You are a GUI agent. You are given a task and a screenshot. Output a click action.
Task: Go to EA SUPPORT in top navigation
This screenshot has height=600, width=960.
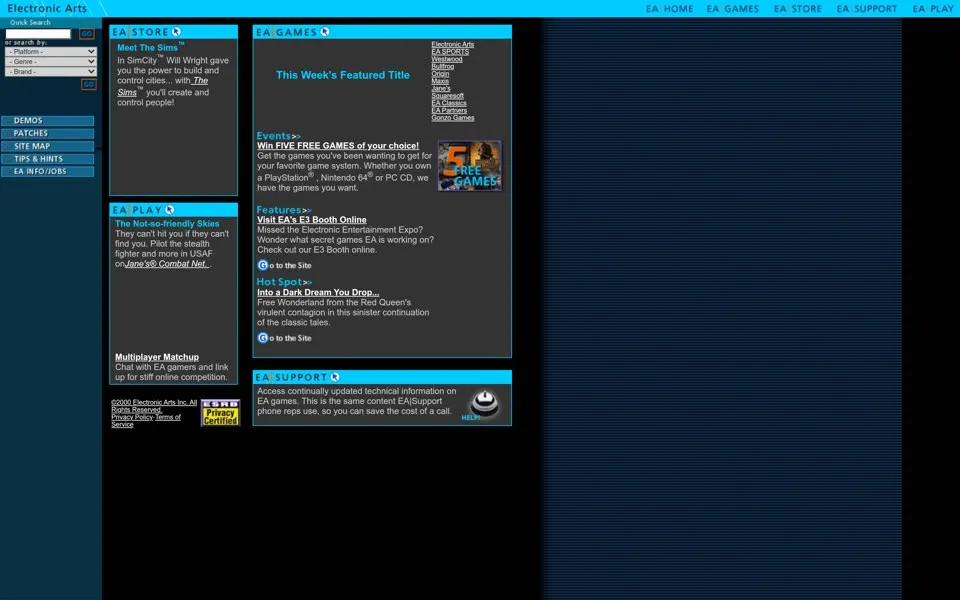click(866, 9)
